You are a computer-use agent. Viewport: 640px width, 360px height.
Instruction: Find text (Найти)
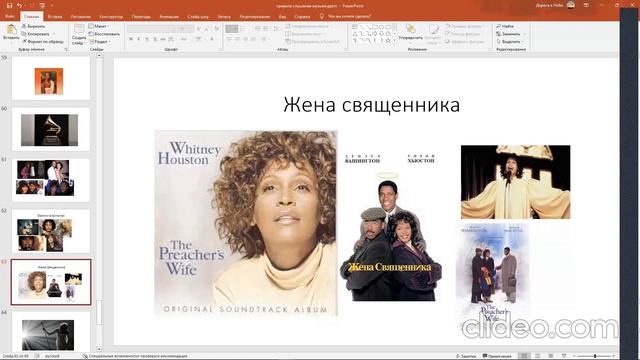click(505, 26)
